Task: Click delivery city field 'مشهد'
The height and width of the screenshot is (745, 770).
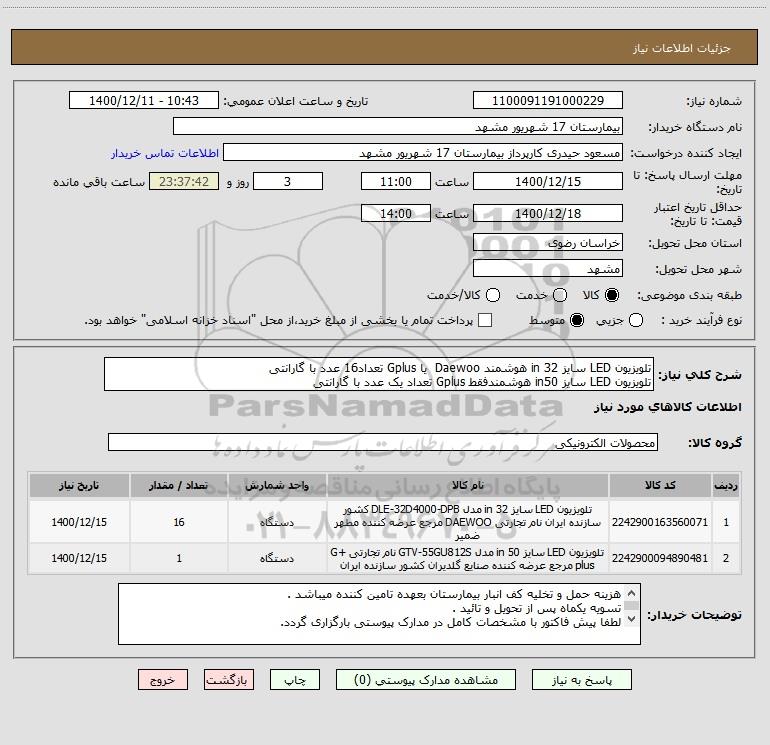Action: (548, 269)
